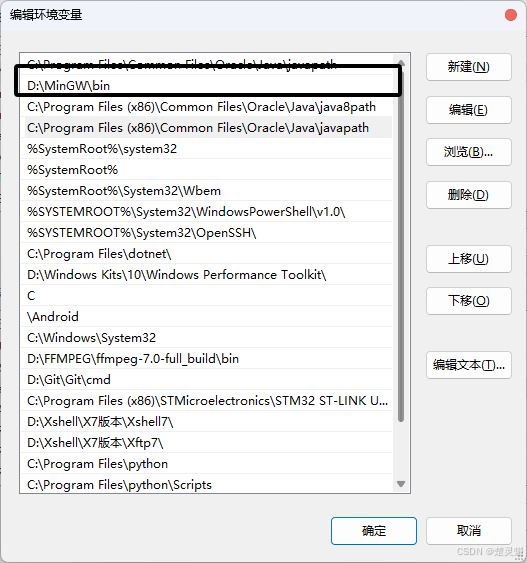Close dialog via red circle button
The height and width of the screenshot is (563, 527).
click(x=510, y=15)
